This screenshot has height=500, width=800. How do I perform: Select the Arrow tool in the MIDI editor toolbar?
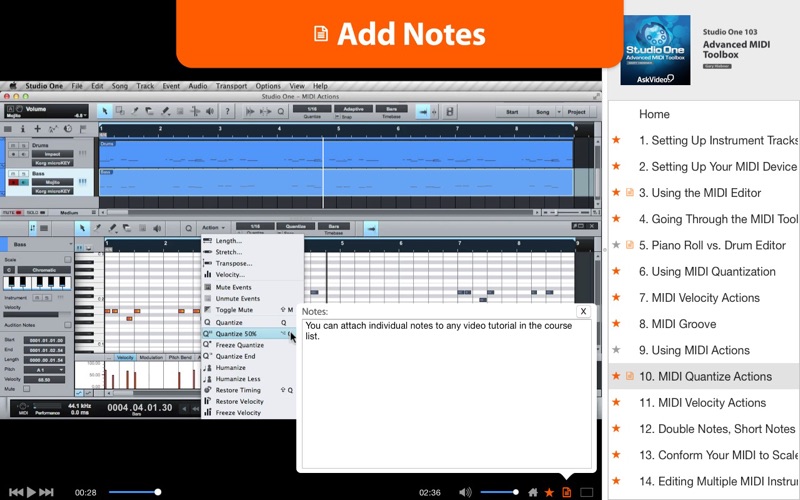point(82,228)
